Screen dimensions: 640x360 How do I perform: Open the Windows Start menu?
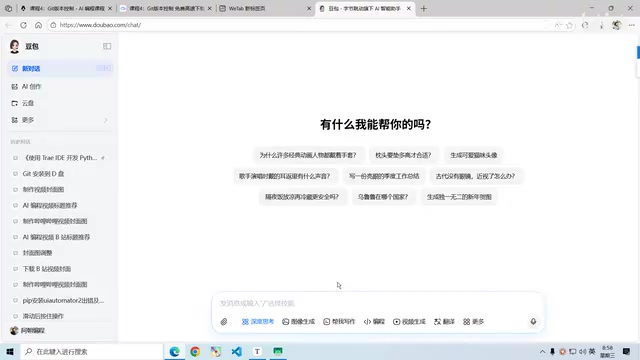click(10, 351)
